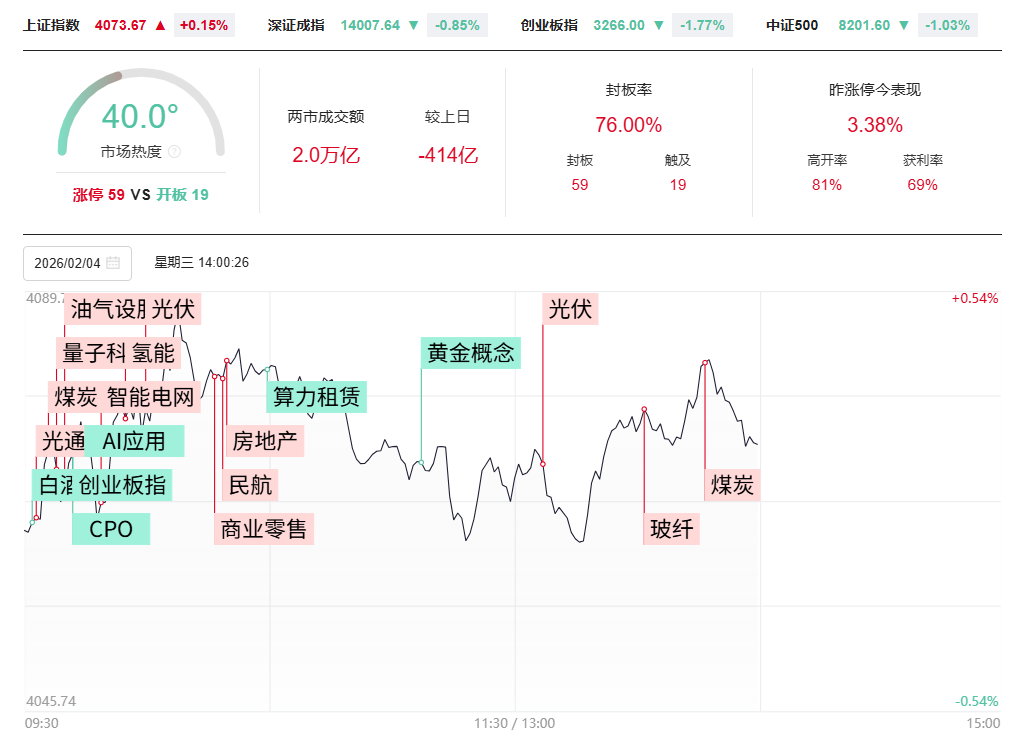The image size is (1016, 745).
Task: Click the AI应用 label on the chart
Action: (x=134, y=441)
